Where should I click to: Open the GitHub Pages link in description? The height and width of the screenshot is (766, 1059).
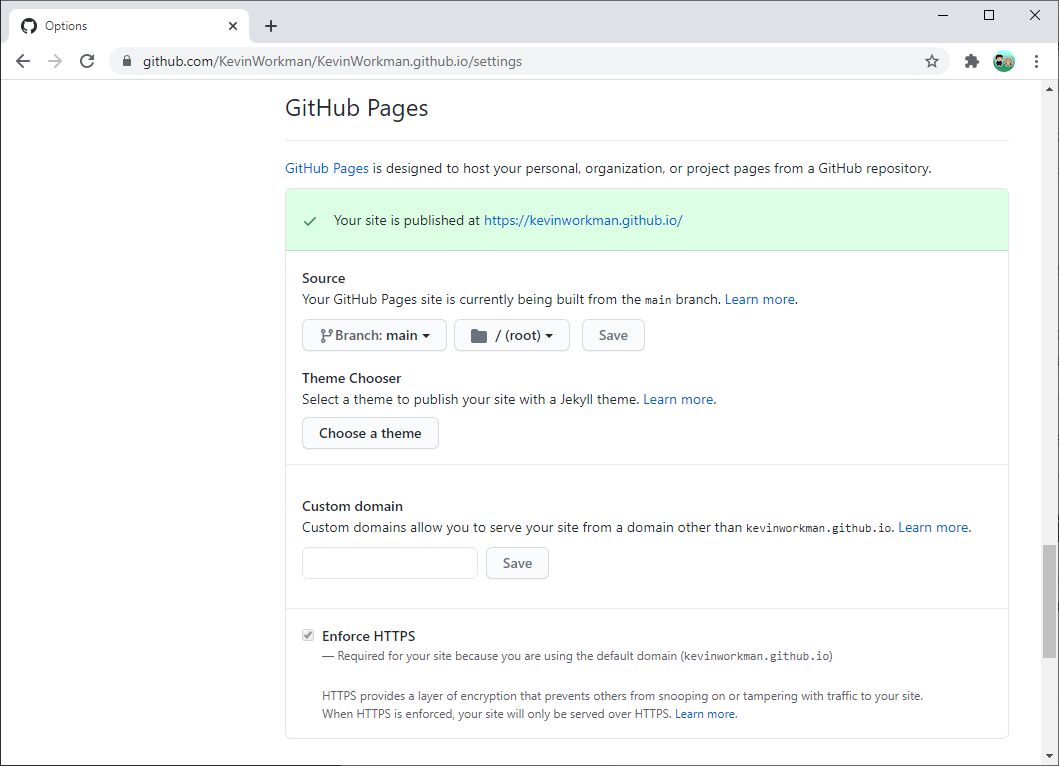click(x=327, y=168)
